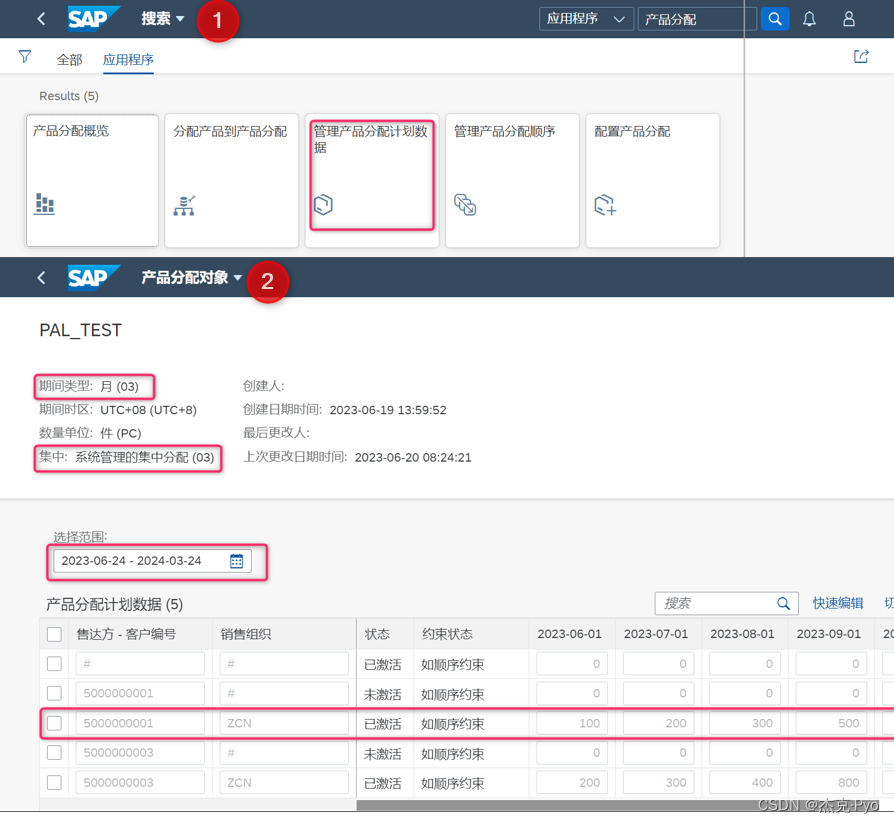Viewport: 894px width, 823px height.
Task: Open the calendar icon in the selection range field
Action: pyautogui.click(x=236, y=561)
